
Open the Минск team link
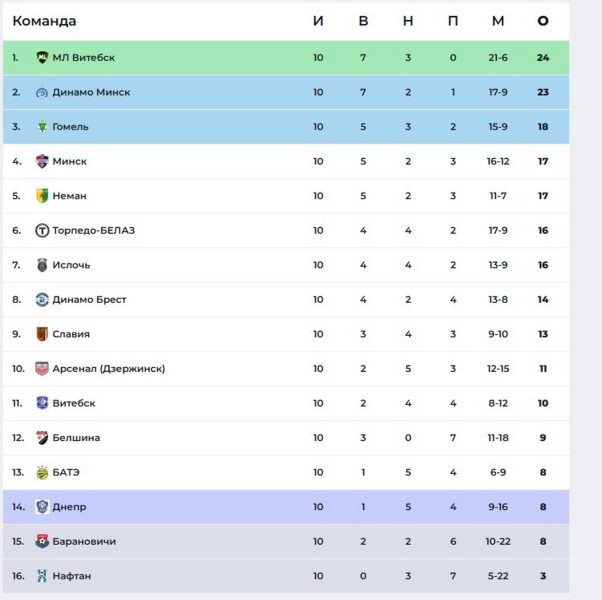[69, 161]
